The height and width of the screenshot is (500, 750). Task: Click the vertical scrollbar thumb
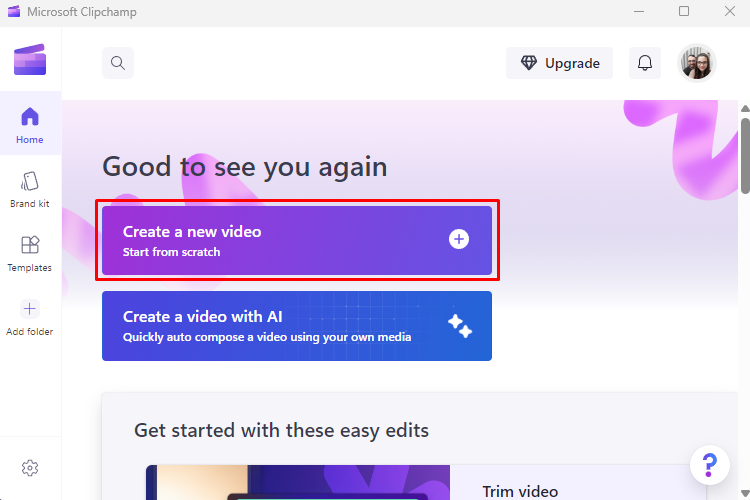(x=745, y=156)
